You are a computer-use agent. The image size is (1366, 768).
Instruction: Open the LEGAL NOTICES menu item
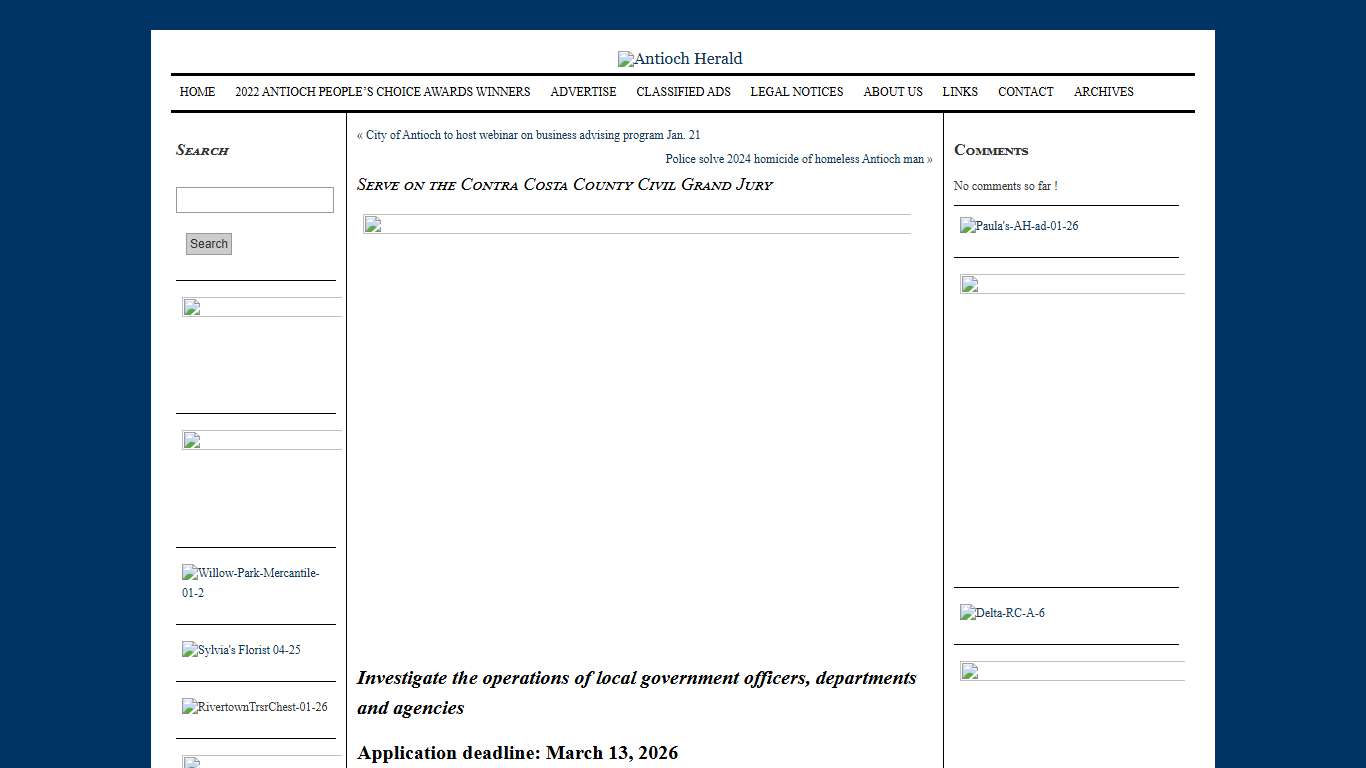click(x=796, y=92)
